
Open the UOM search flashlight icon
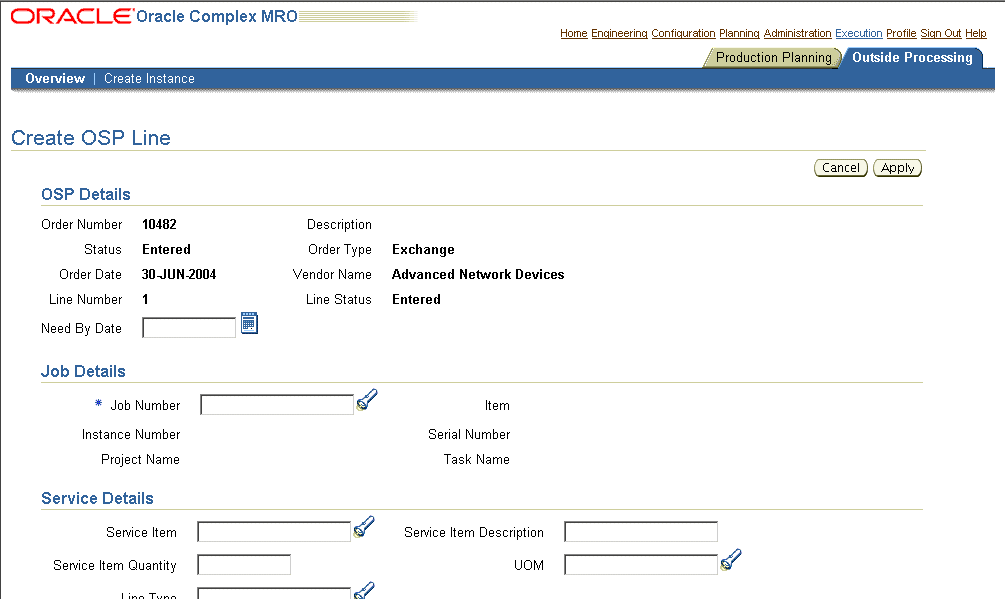[731, 560]
